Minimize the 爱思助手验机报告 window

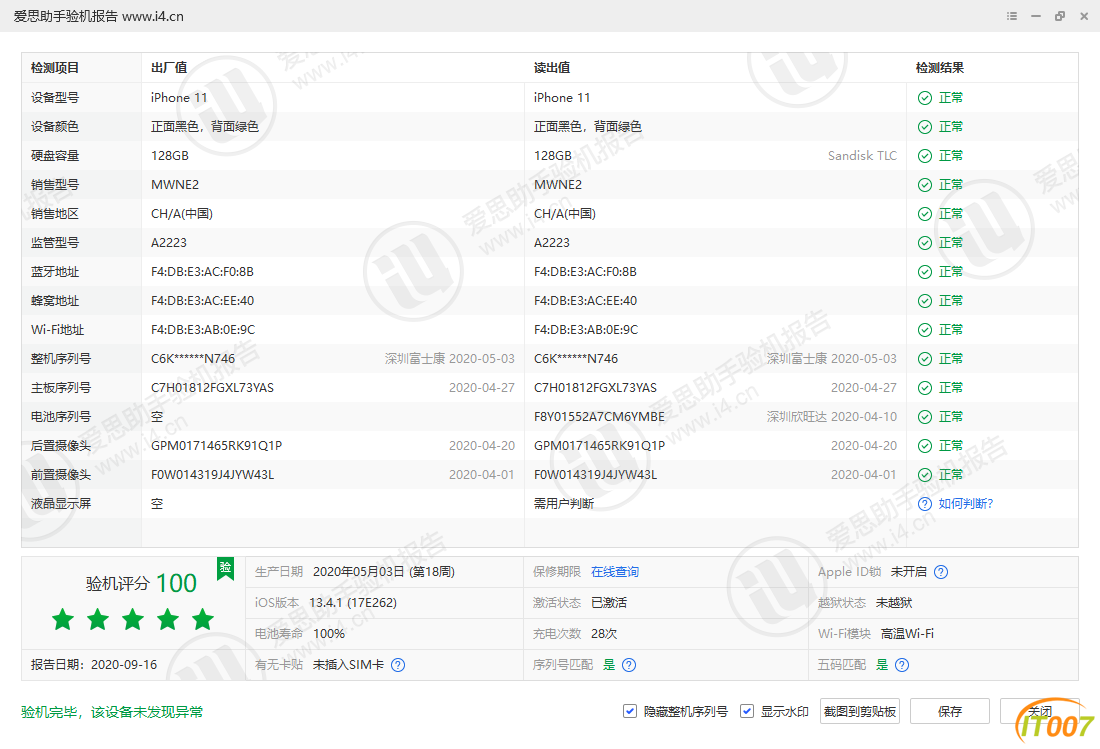pyautogui.click(x=1035, y=16)
